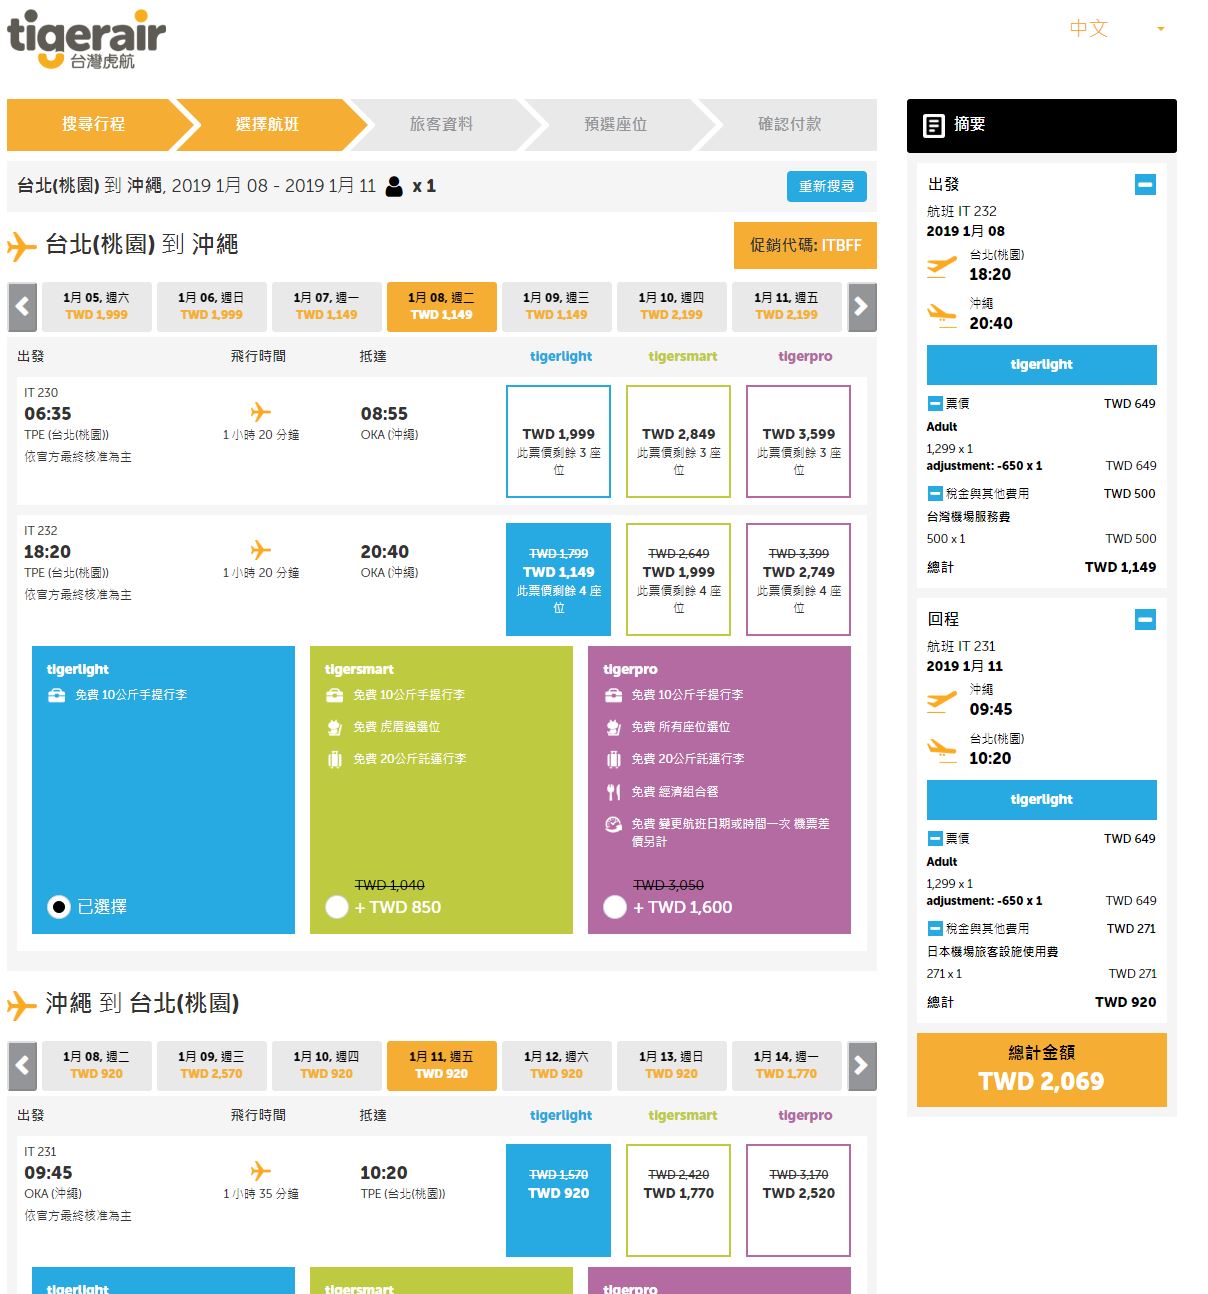Open the 中文 language dropdown
Screen dimensions: 1208x1294
click(1117, 29)
